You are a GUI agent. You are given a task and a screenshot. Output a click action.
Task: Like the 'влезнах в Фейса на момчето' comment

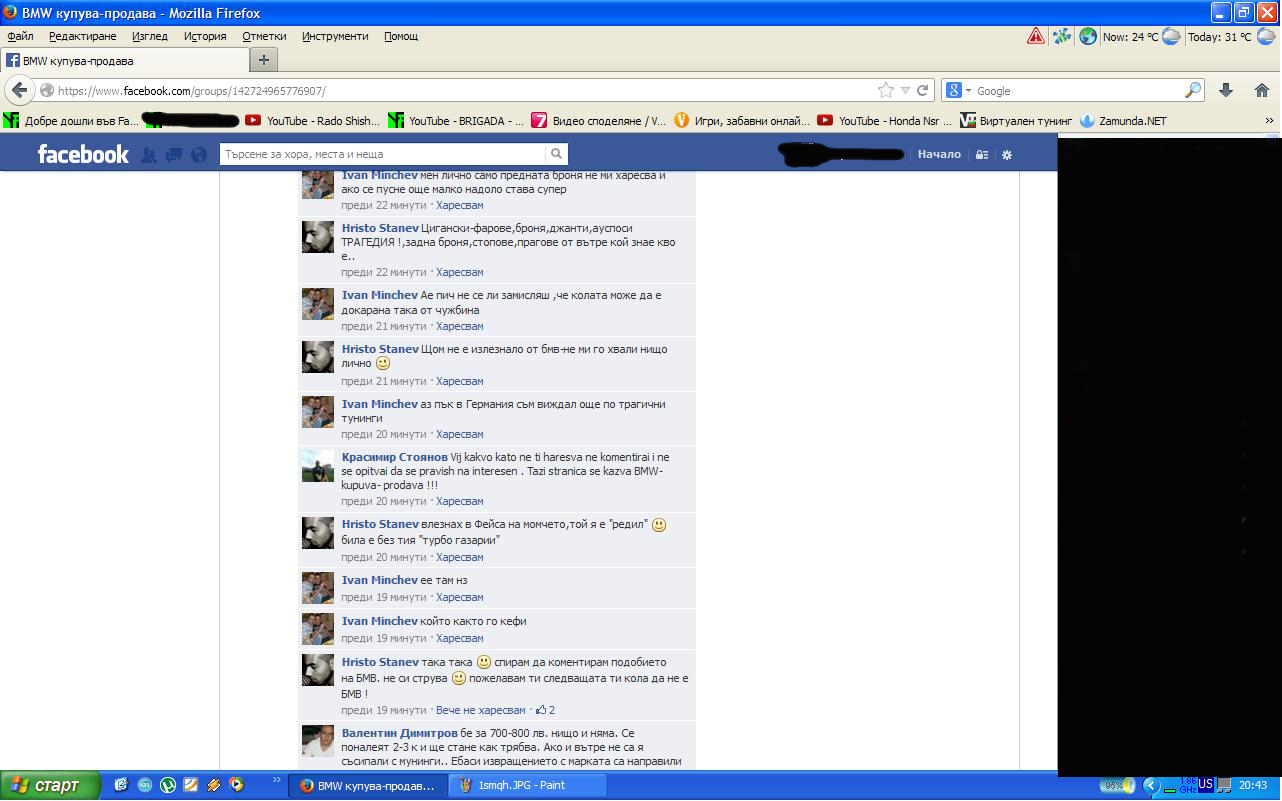point(460,557)
